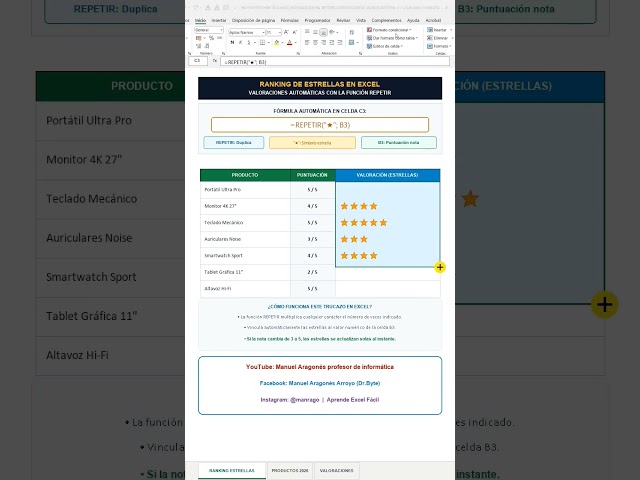Select the RANKING ESTRELLAS sheet tab

tap(232, 471)
